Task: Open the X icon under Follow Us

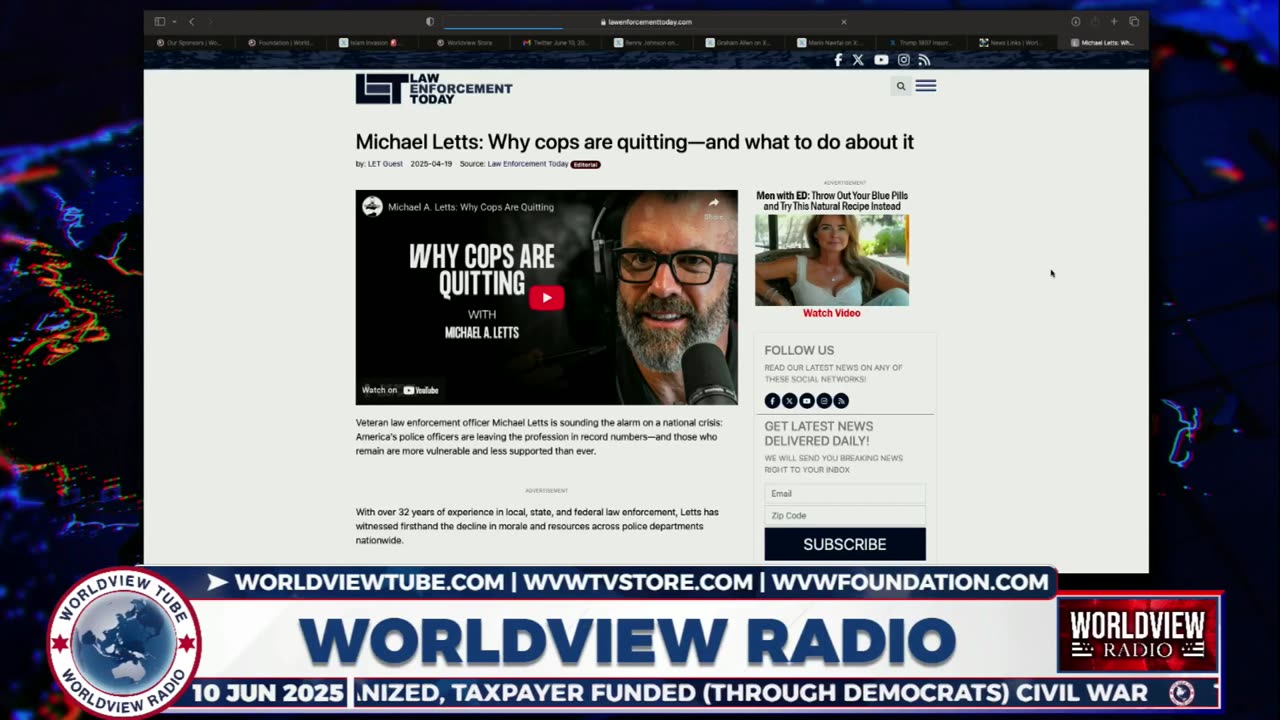Action: pyautogui.click(x=789, y=401)
